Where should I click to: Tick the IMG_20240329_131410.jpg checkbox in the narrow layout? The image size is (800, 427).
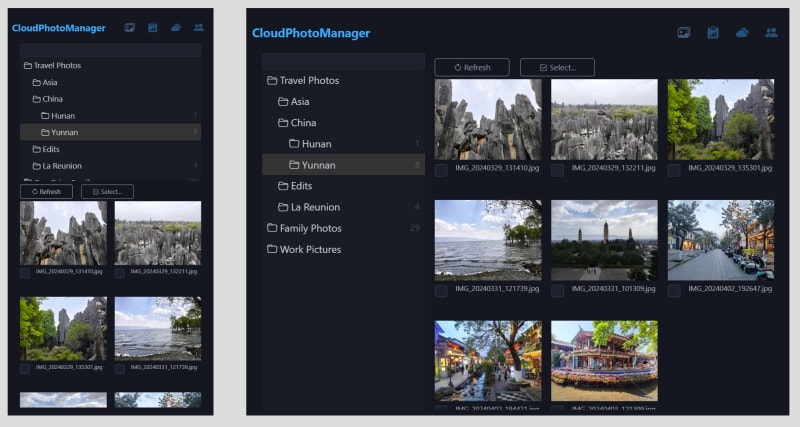click(x=24, y=273)
